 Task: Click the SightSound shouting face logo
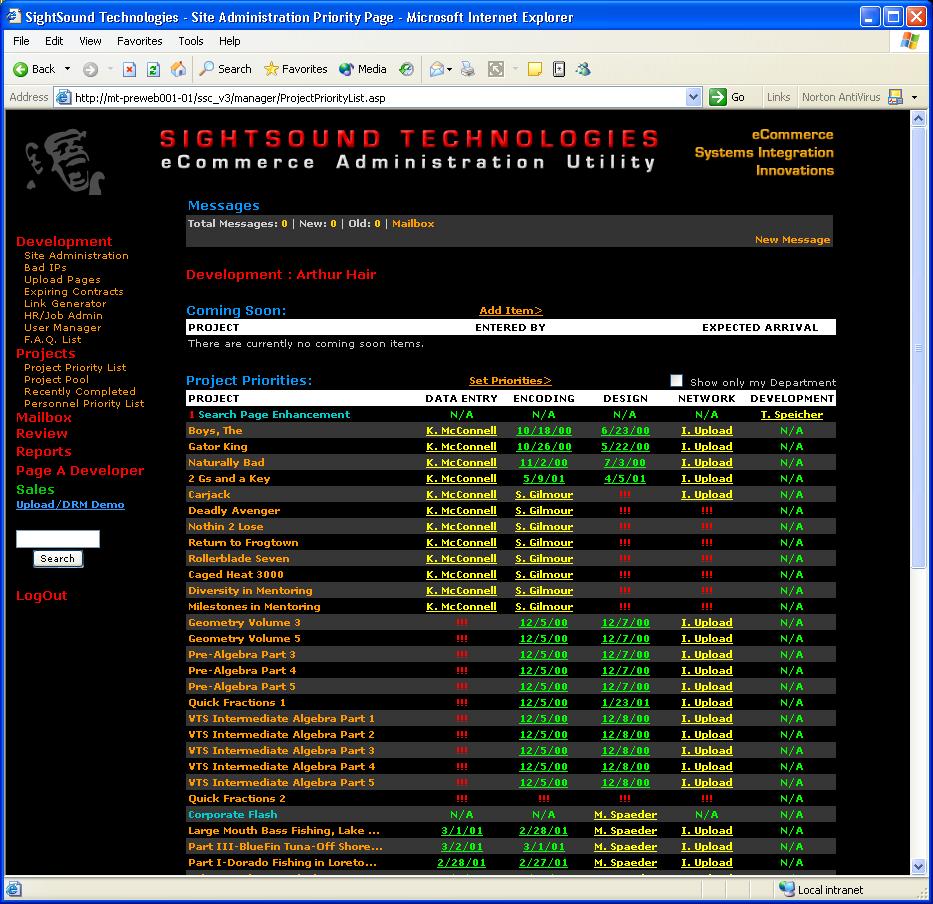(65, 161)
